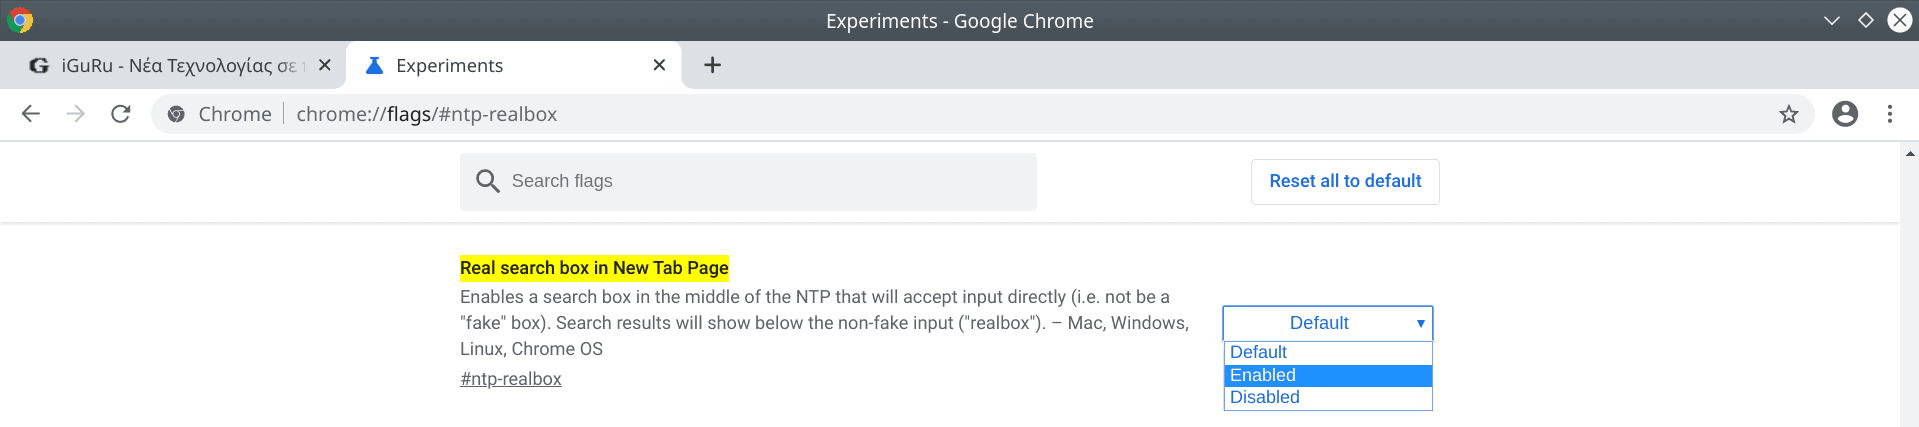The image size is (1919, 427).
Task: Close the Experiments tab
Action: pos(659,65)
